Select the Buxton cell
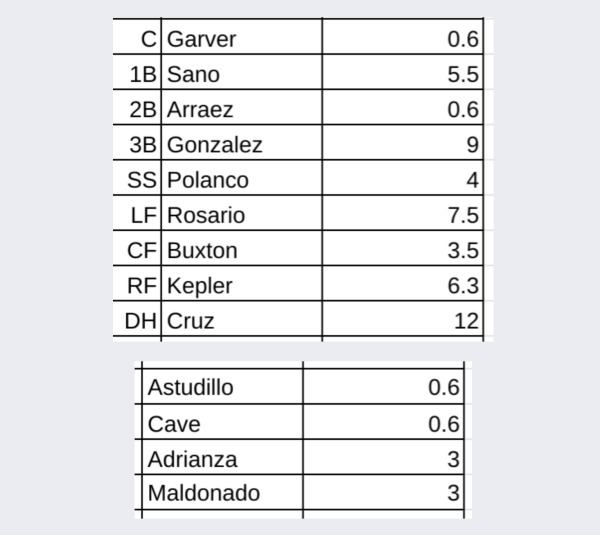This screenshot has width=600, height=535. pyautogui.click(x=241, y=250)
